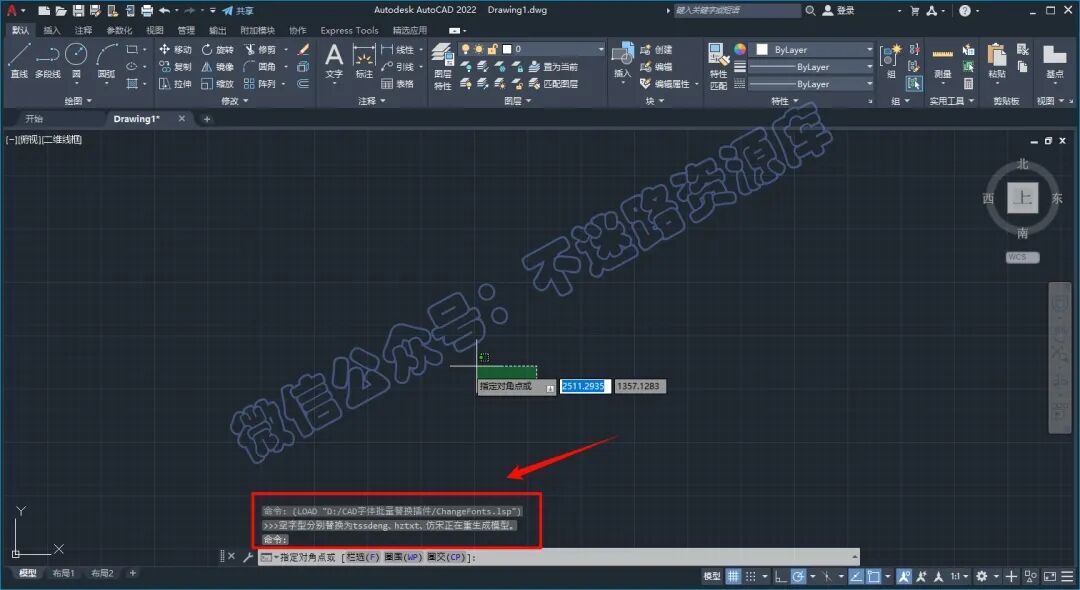Select the Arc (圆弧) draw tool
The height and width of the screenshot is (590, 1080).
(x=106, y=62)
